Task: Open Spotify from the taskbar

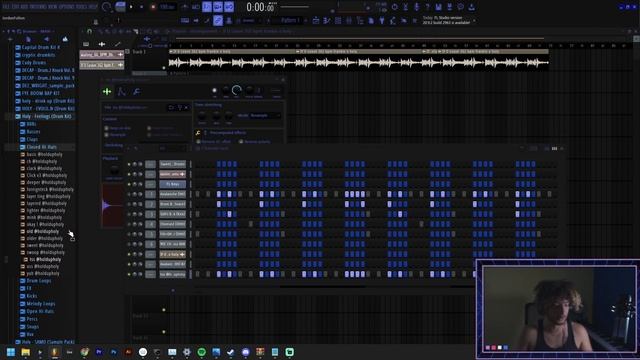Action: (202, 352)
